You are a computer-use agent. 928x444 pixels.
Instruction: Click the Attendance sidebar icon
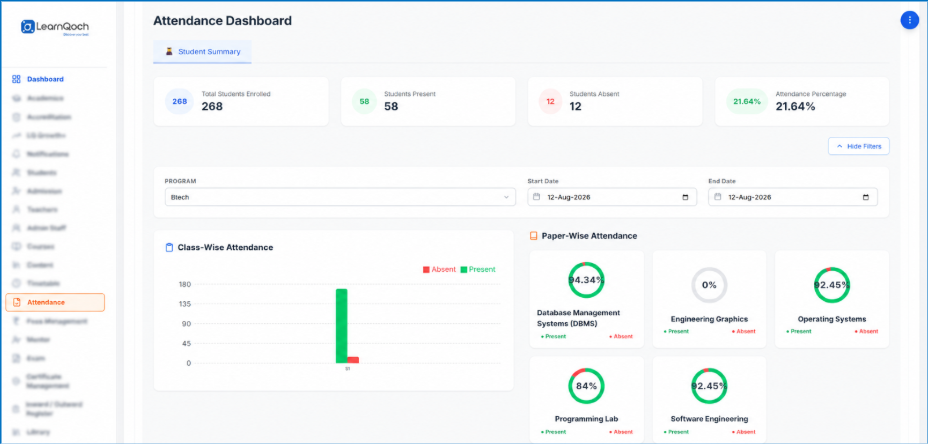pos(17,303)
